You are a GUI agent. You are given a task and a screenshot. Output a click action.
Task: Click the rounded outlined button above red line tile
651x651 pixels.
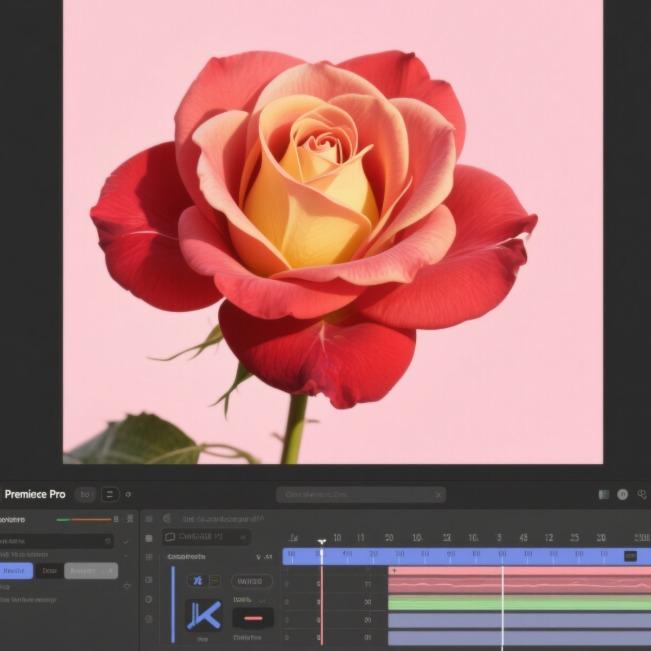252,581
